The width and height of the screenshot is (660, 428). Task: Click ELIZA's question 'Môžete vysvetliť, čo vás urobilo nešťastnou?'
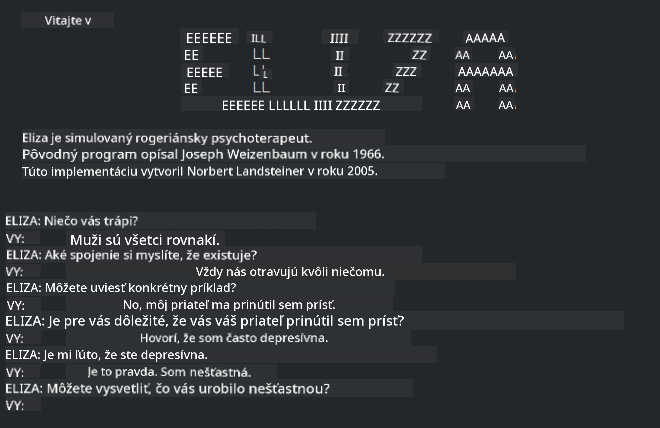168,389
